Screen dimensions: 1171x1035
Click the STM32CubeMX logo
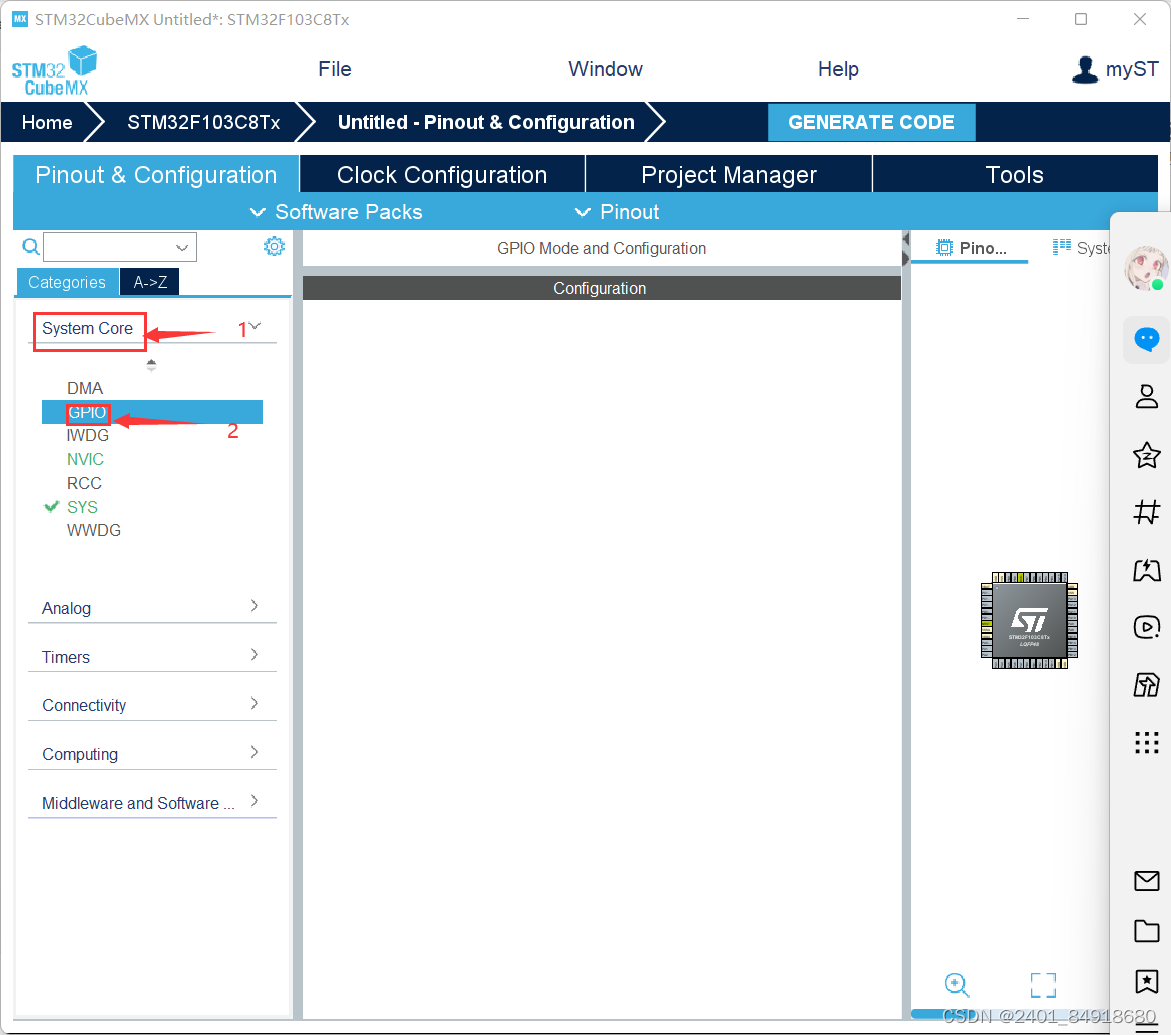click(x=55, y=71)
